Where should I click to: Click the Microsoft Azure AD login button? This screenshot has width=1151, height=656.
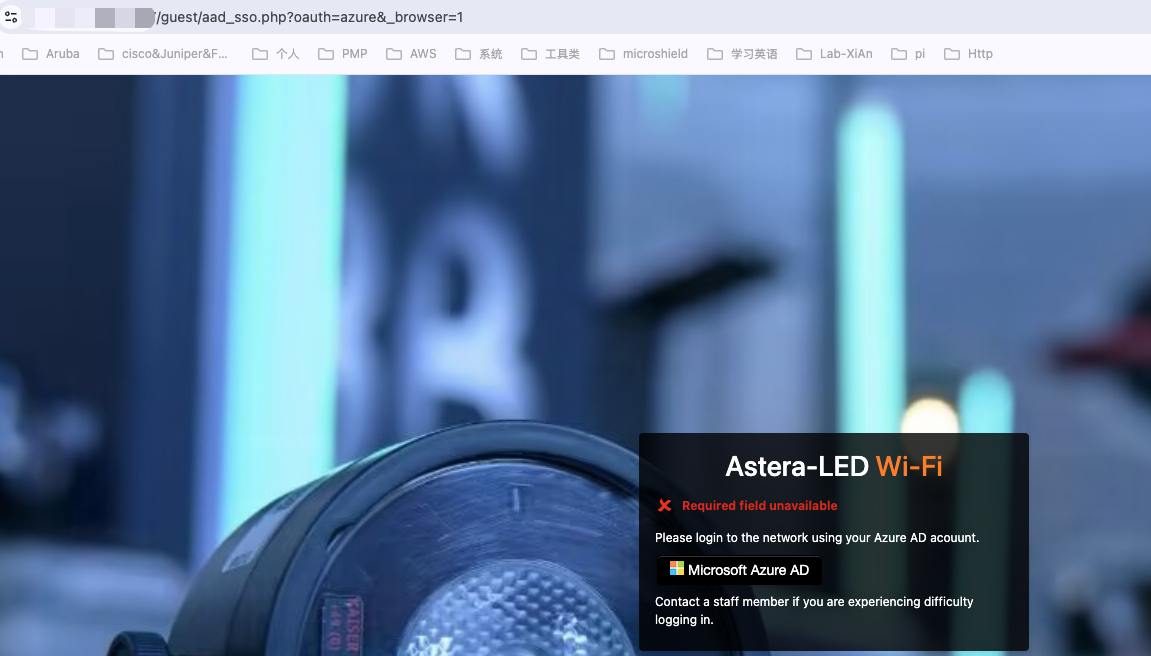click(739, 570)
